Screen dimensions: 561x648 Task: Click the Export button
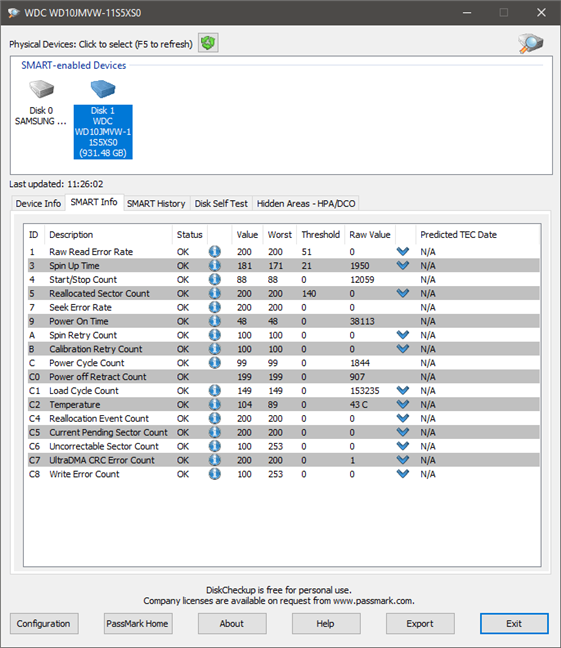click(x=420, y=623)
